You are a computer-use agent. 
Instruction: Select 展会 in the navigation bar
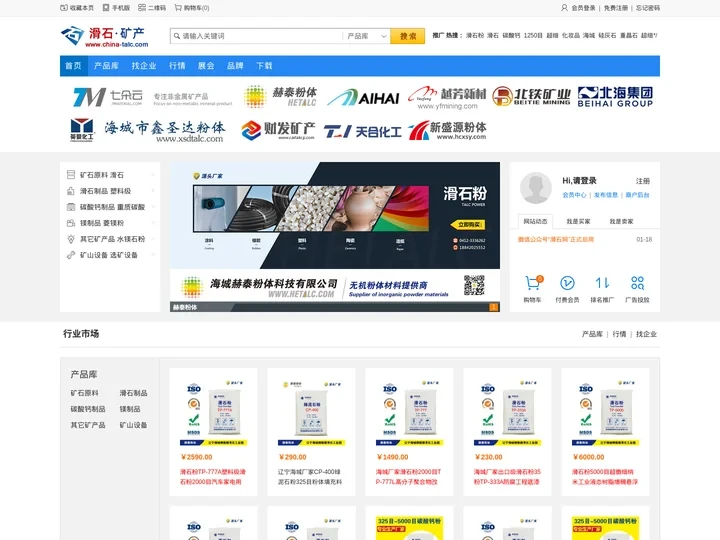coord(206,66)
